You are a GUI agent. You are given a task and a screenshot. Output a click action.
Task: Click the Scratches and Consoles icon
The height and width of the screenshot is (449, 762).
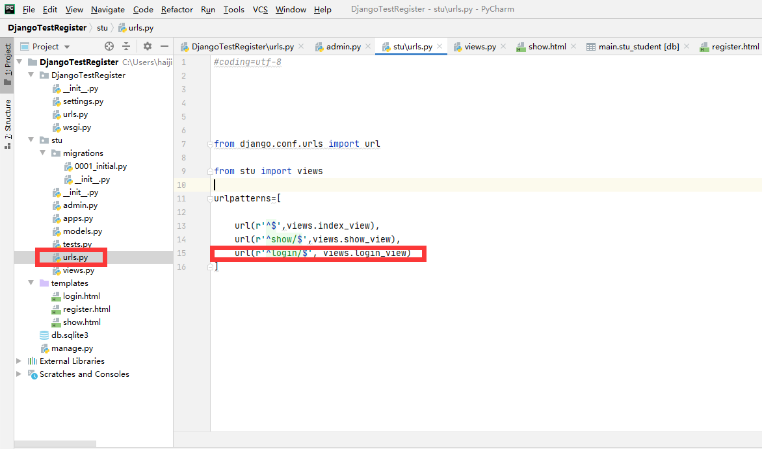tap(32, 374)
